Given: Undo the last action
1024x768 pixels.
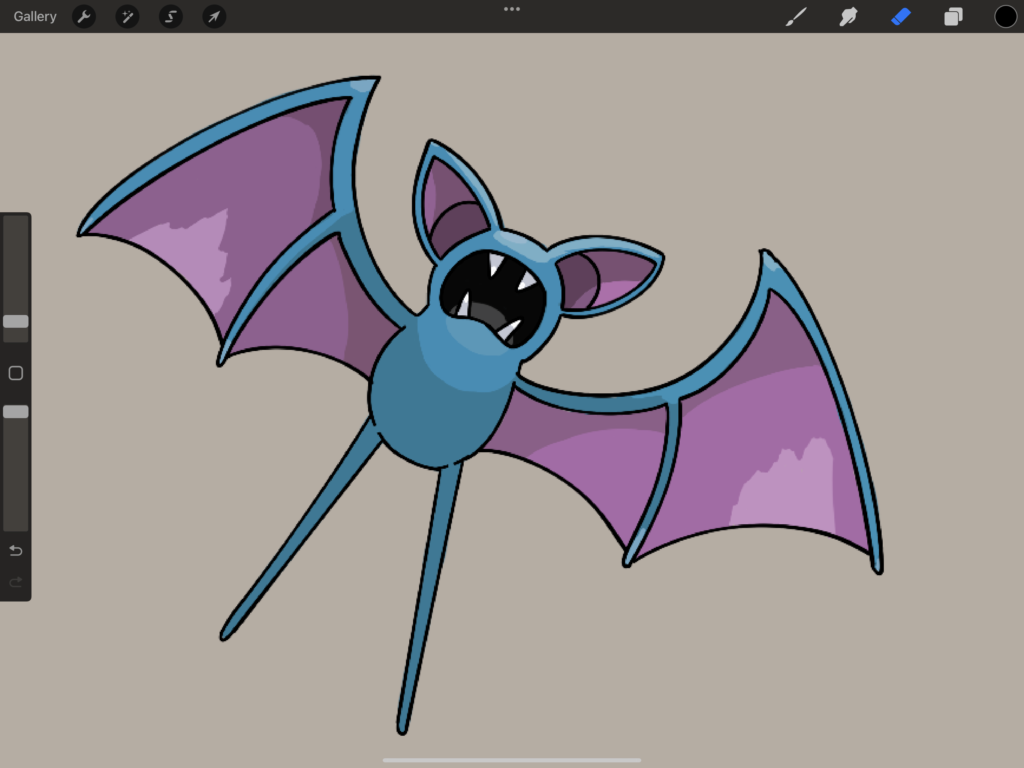Looking at the screenshot, I should (x=16, y=551).
